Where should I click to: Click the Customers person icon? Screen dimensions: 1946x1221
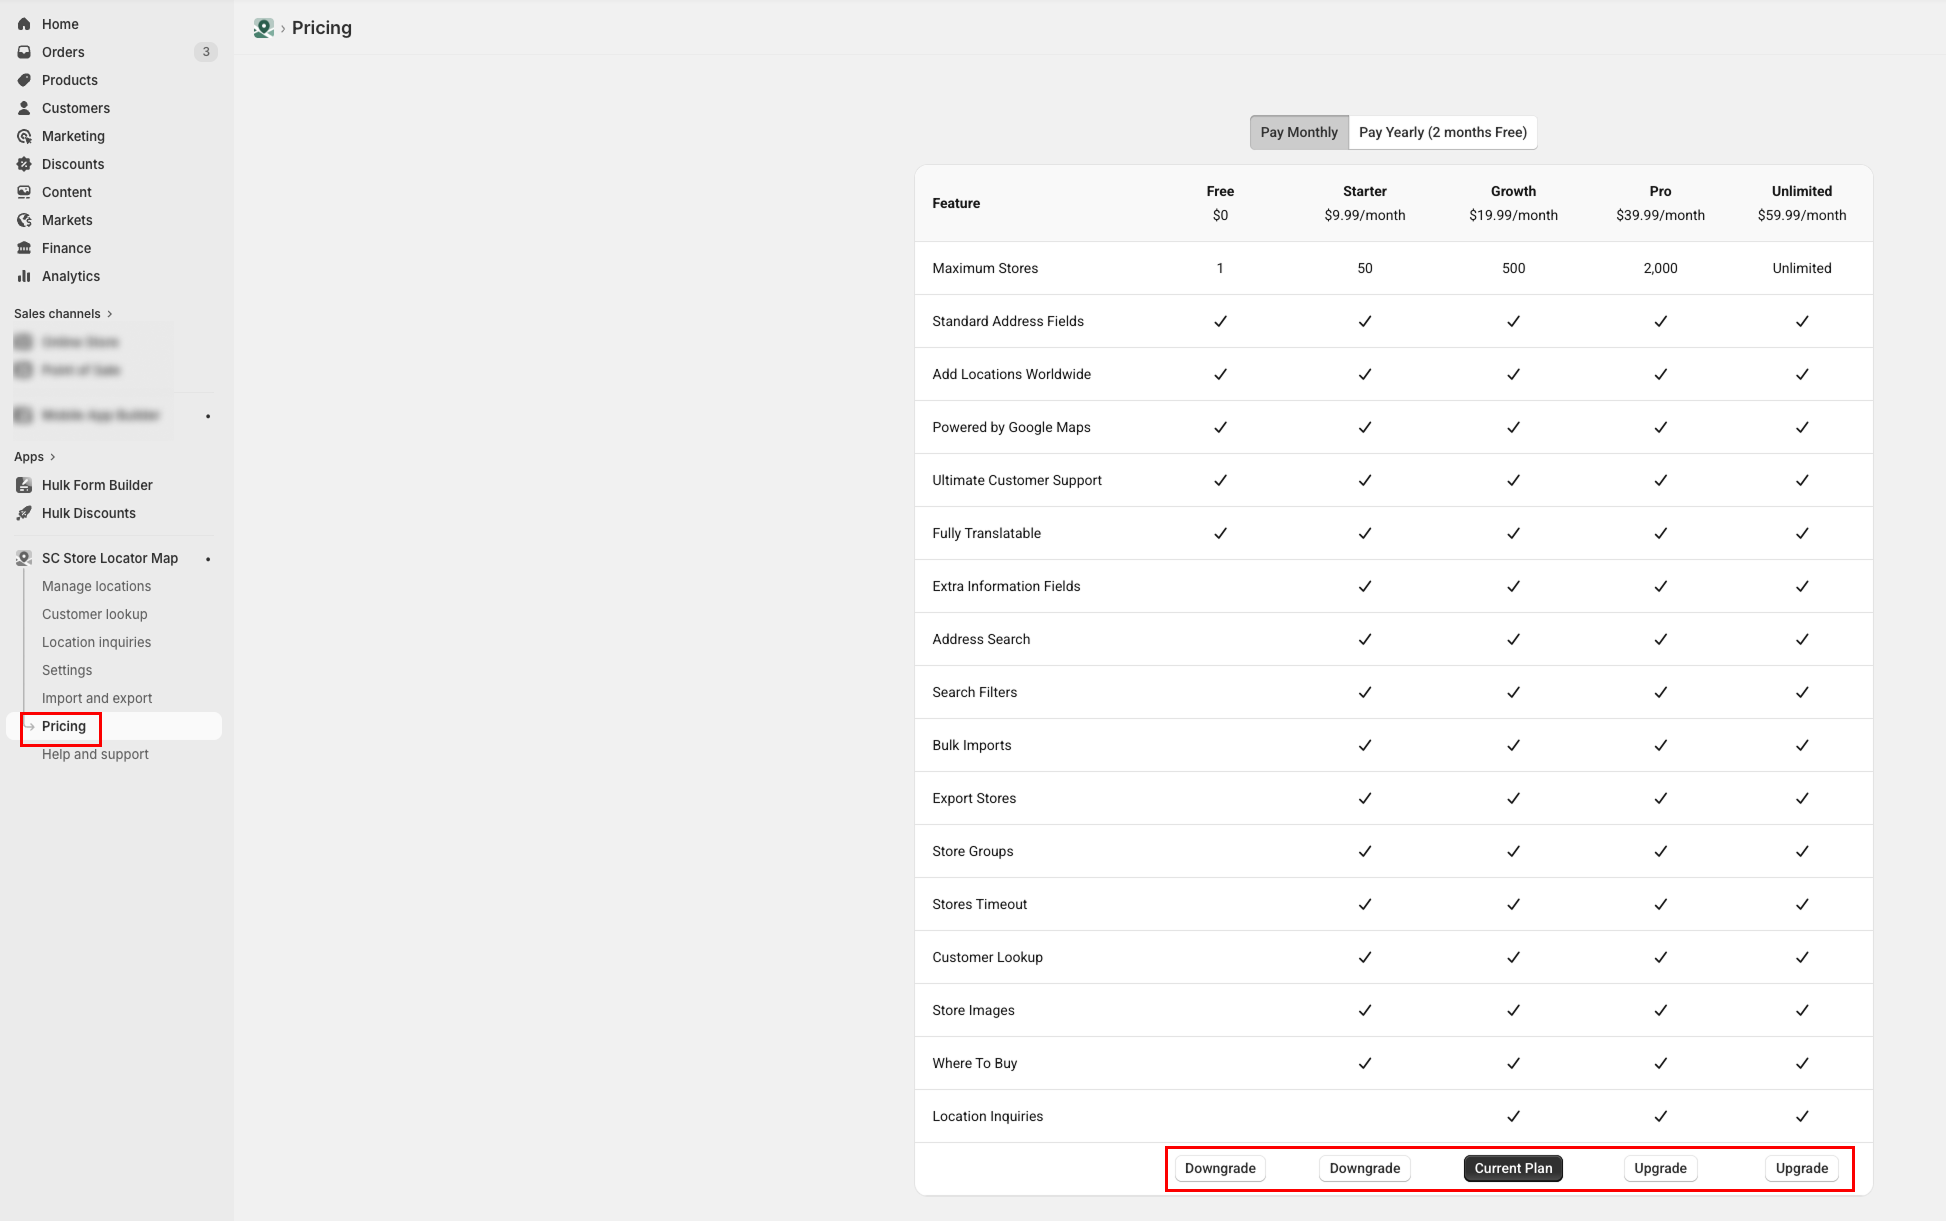tap(24, 108)
